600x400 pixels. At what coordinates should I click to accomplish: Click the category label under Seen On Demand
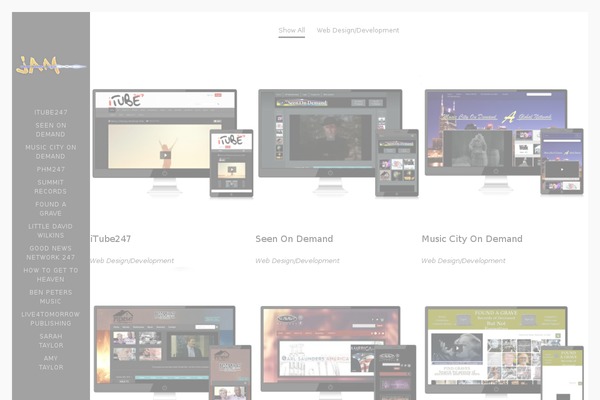click(x=297, y=261)
